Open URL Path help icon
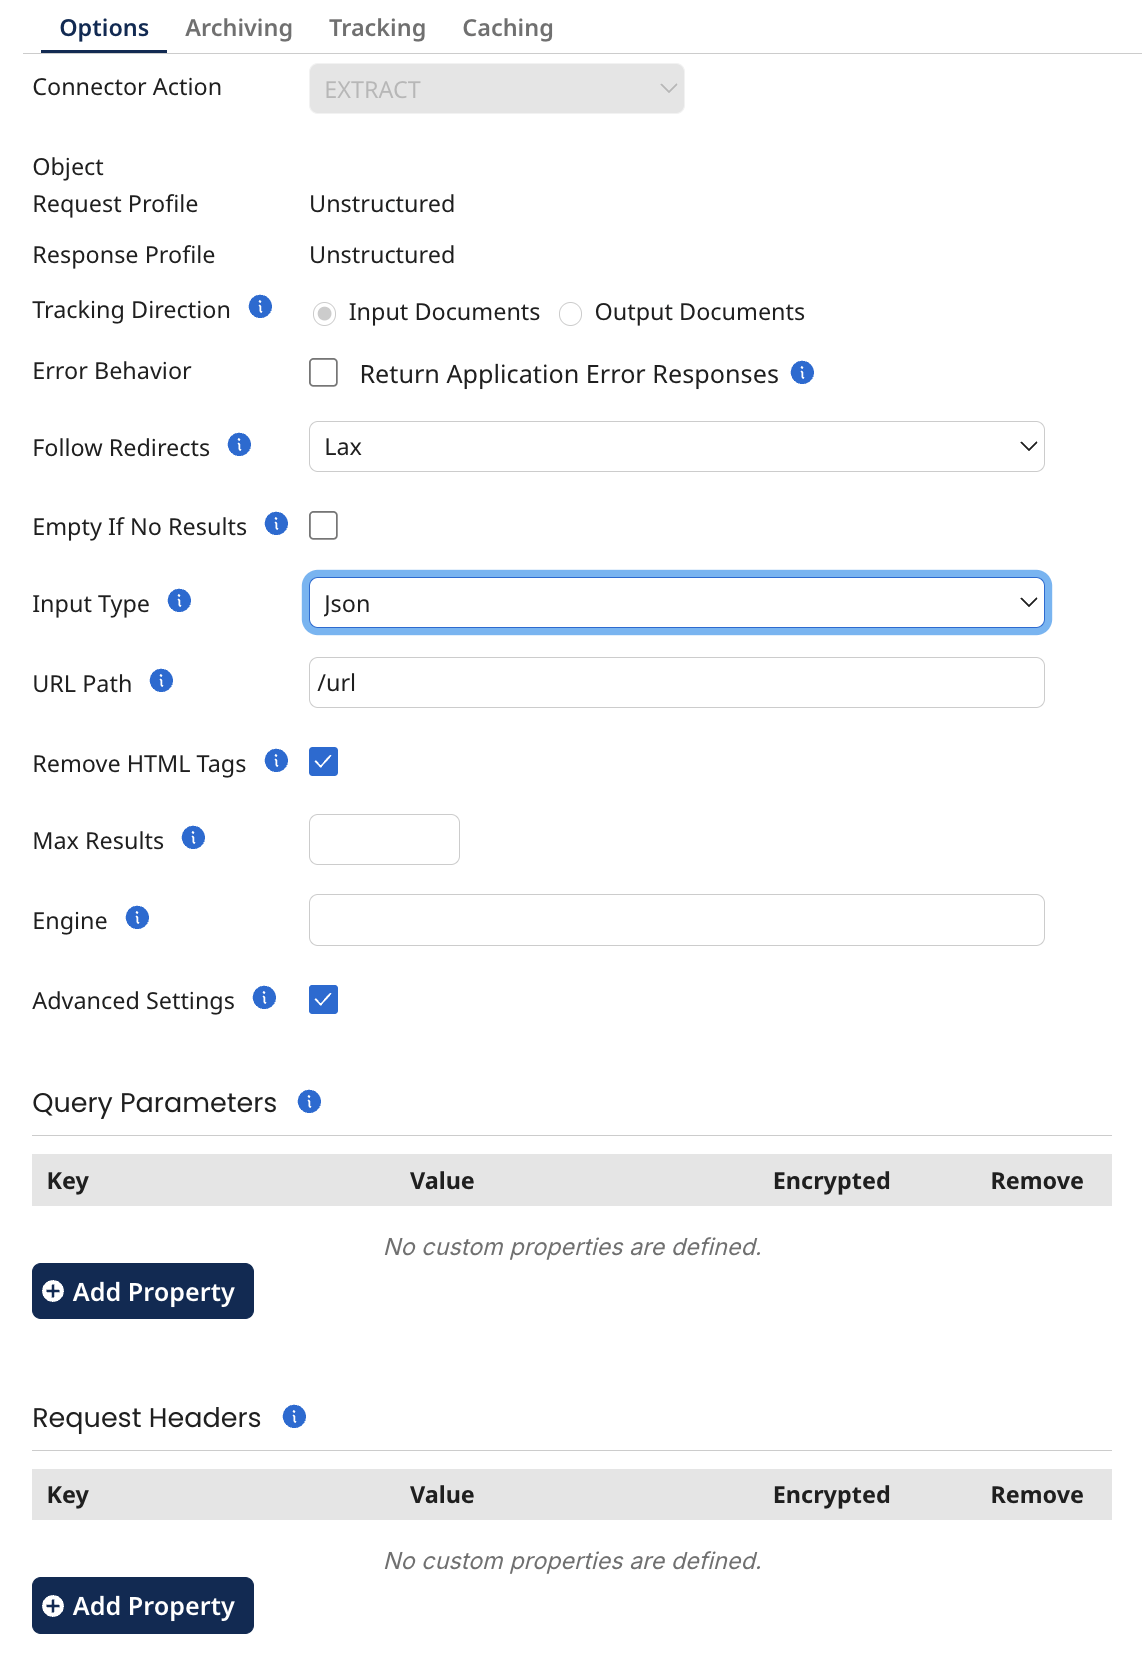Image resolution: width=1142 pixels, height=1656 pixels. click(x=161, y=681)
